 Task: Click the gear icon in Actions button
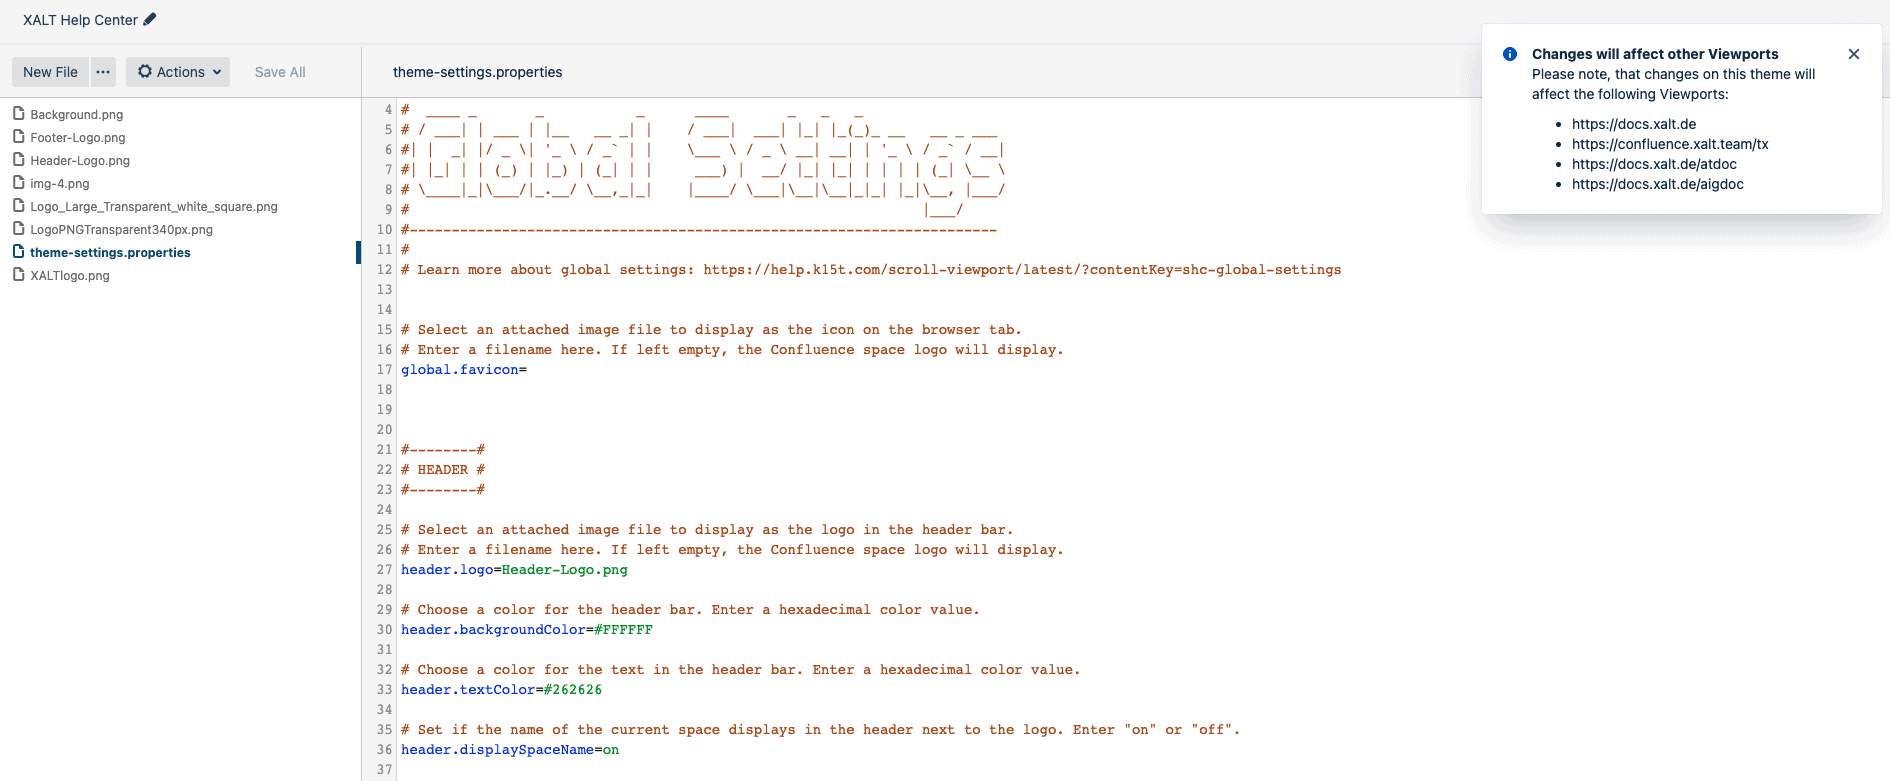(x=145, y=72)
